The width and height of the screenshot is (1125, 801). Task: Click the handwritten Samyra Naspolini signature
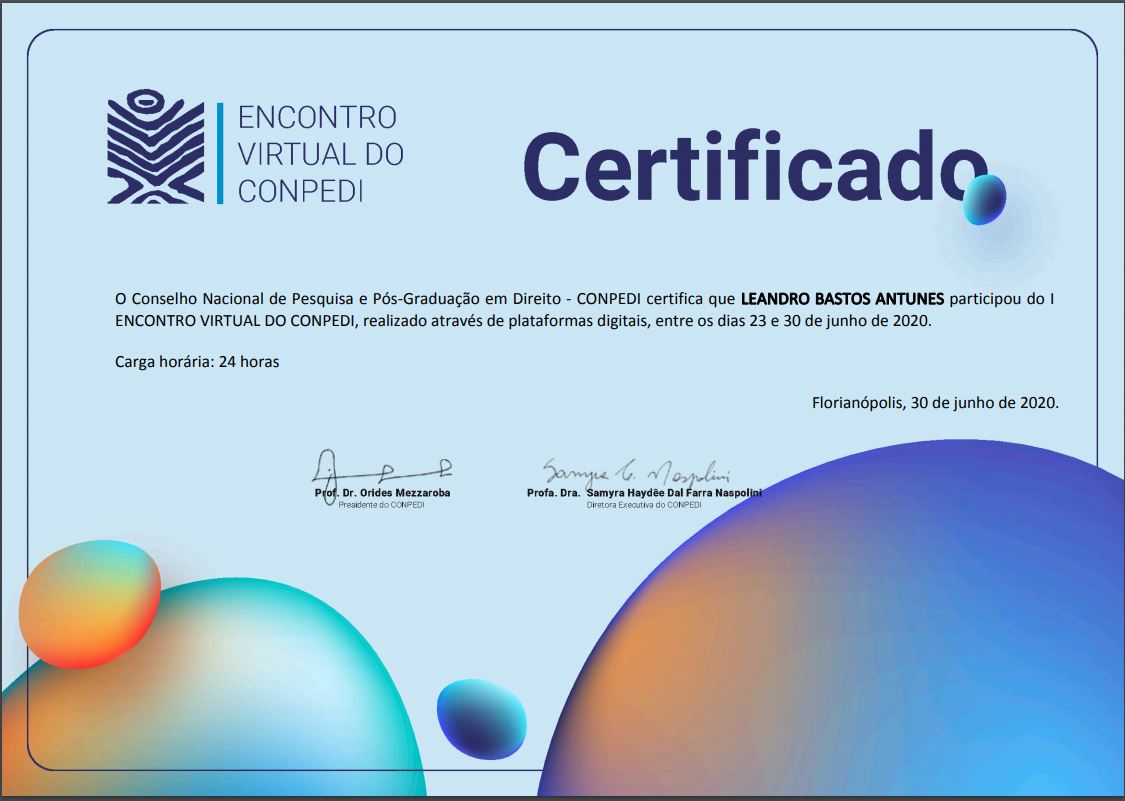[636, 473]
